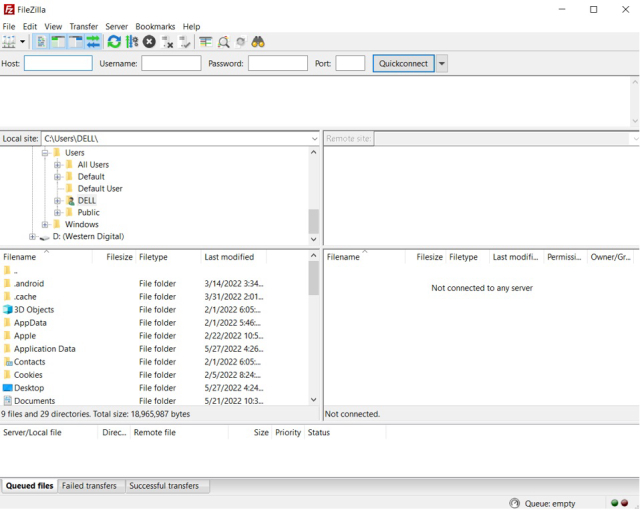
Task: Toggle local directory tree display
Action: coord(58,42)
